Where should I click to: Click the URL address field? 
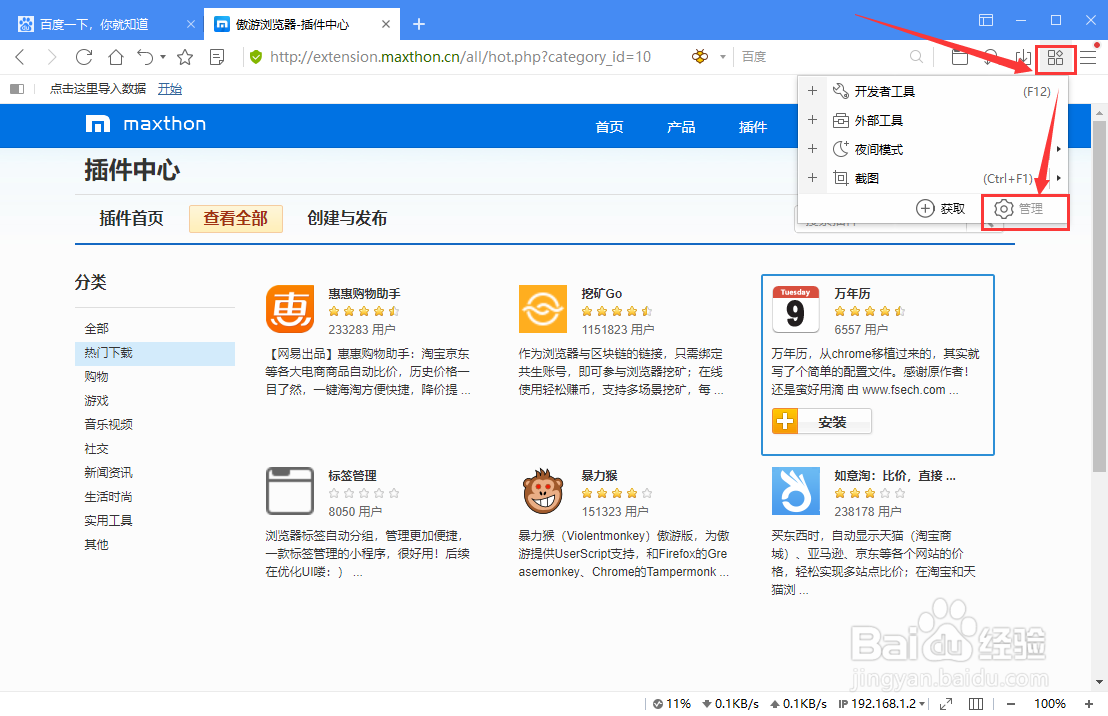[x=461, y=57]
